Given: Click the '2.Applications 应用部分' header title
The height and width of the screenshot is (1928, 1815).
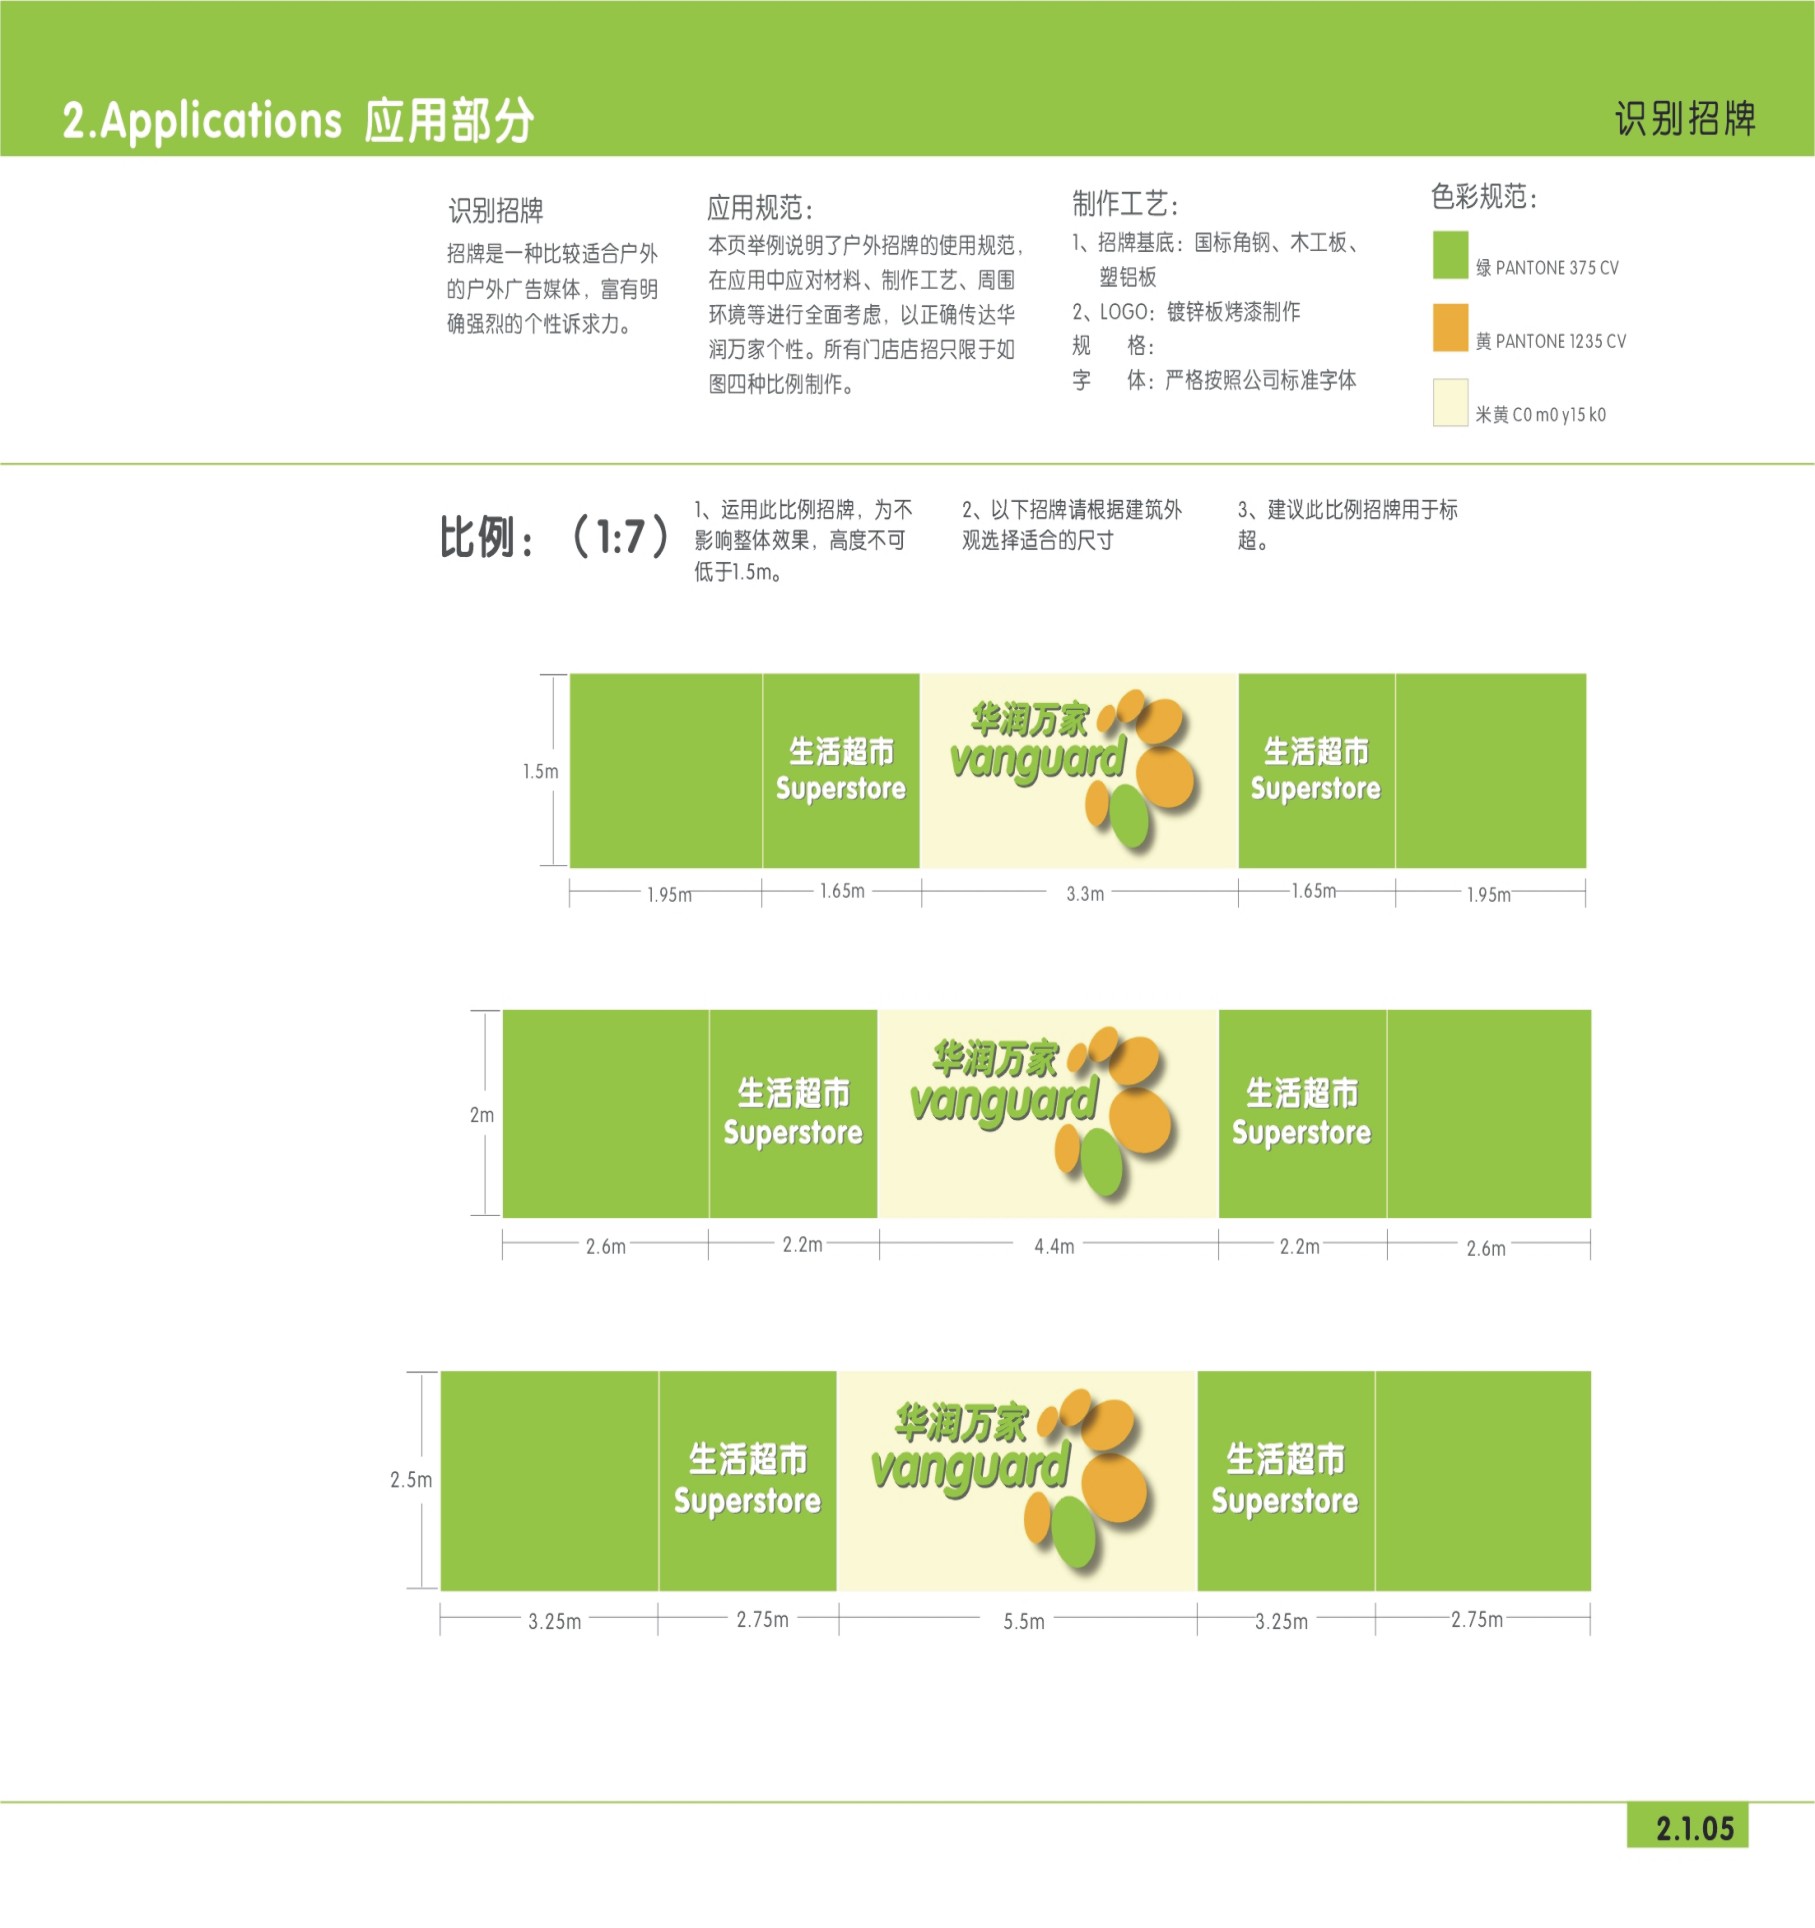Looking at the screenshot, I should (x=298, y=121).
